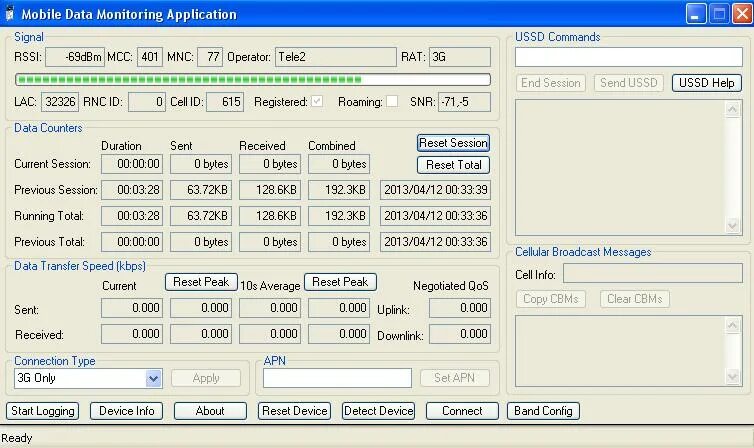Click the Cellular Broadcast list scroll up arrow
The height and width of the screenshot is (448, 754).
tap(732, 326)
